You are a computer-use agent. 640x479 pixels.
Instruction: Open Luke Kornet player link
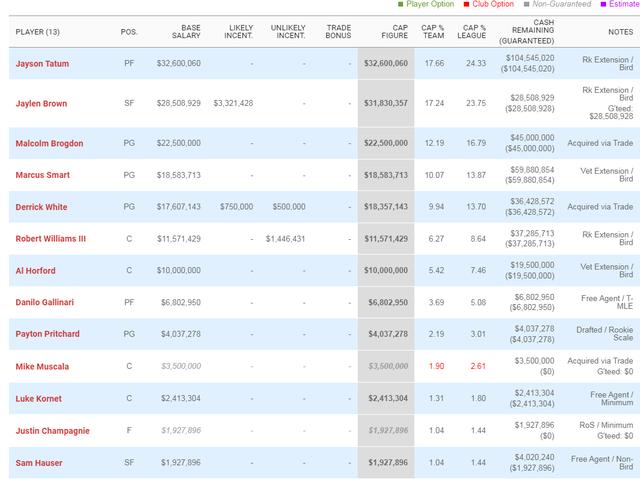(x=38, y=399)
